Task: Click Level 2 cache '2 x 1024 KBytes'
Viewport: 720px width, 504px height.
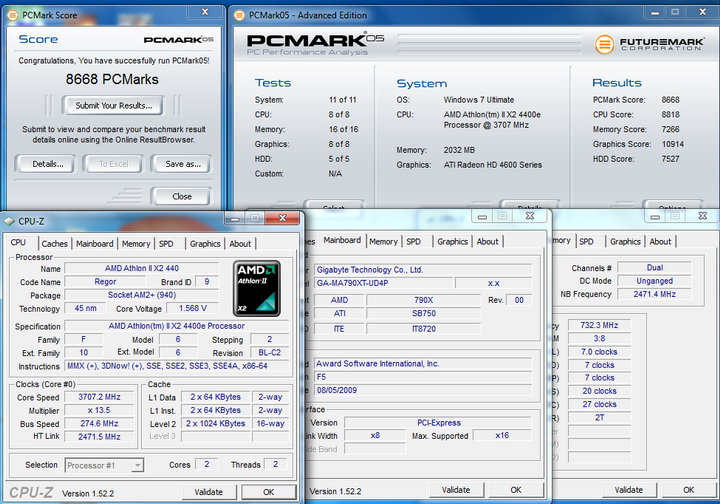Action: [216, 423]
